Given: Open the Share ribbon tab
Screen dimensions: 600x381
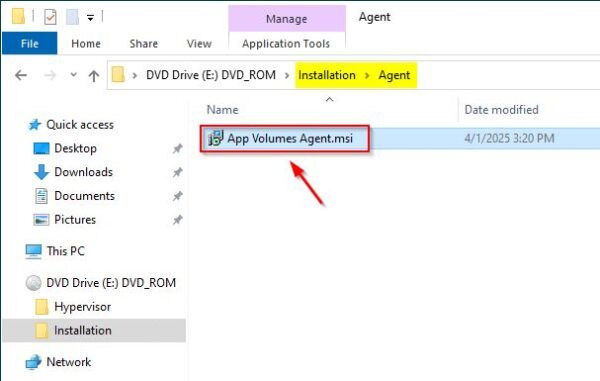Looking at the screenshot, I should pos(143,44).
